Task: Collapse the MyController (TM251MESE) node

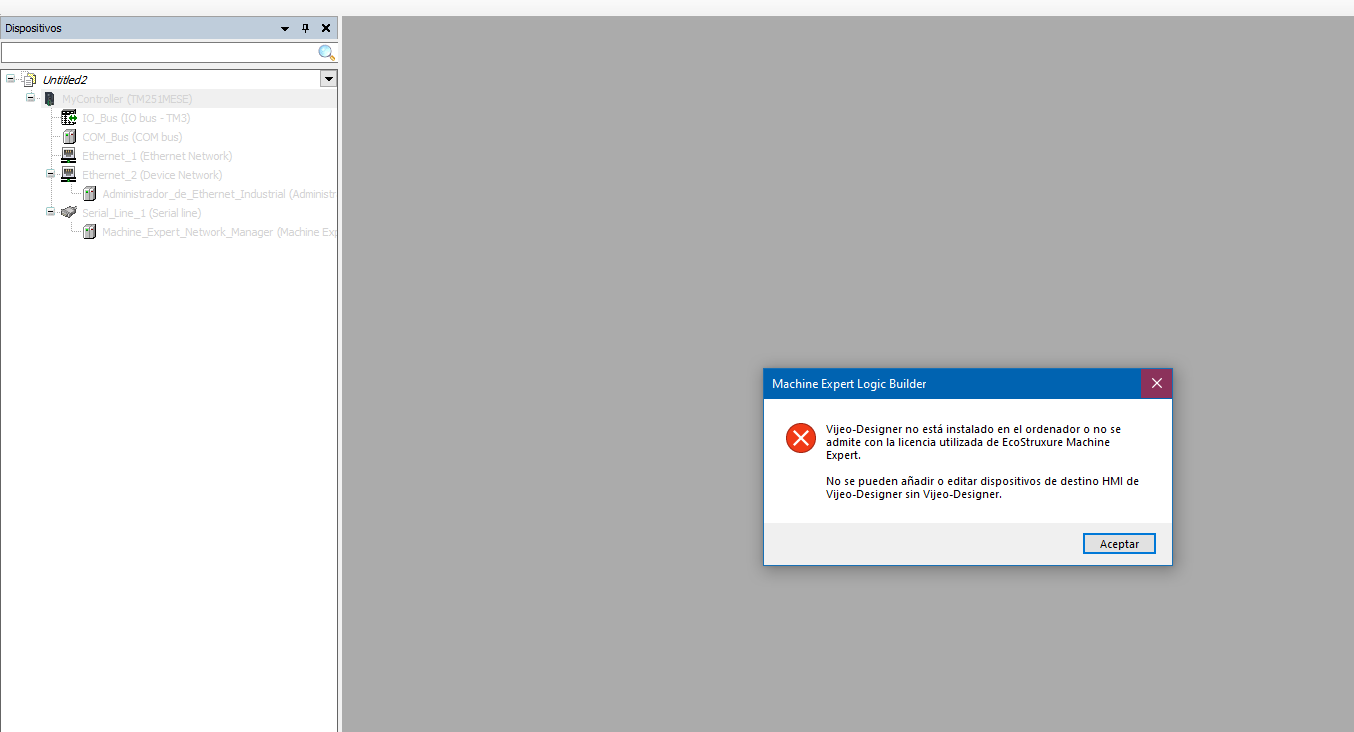Action: tap(31, 98)
